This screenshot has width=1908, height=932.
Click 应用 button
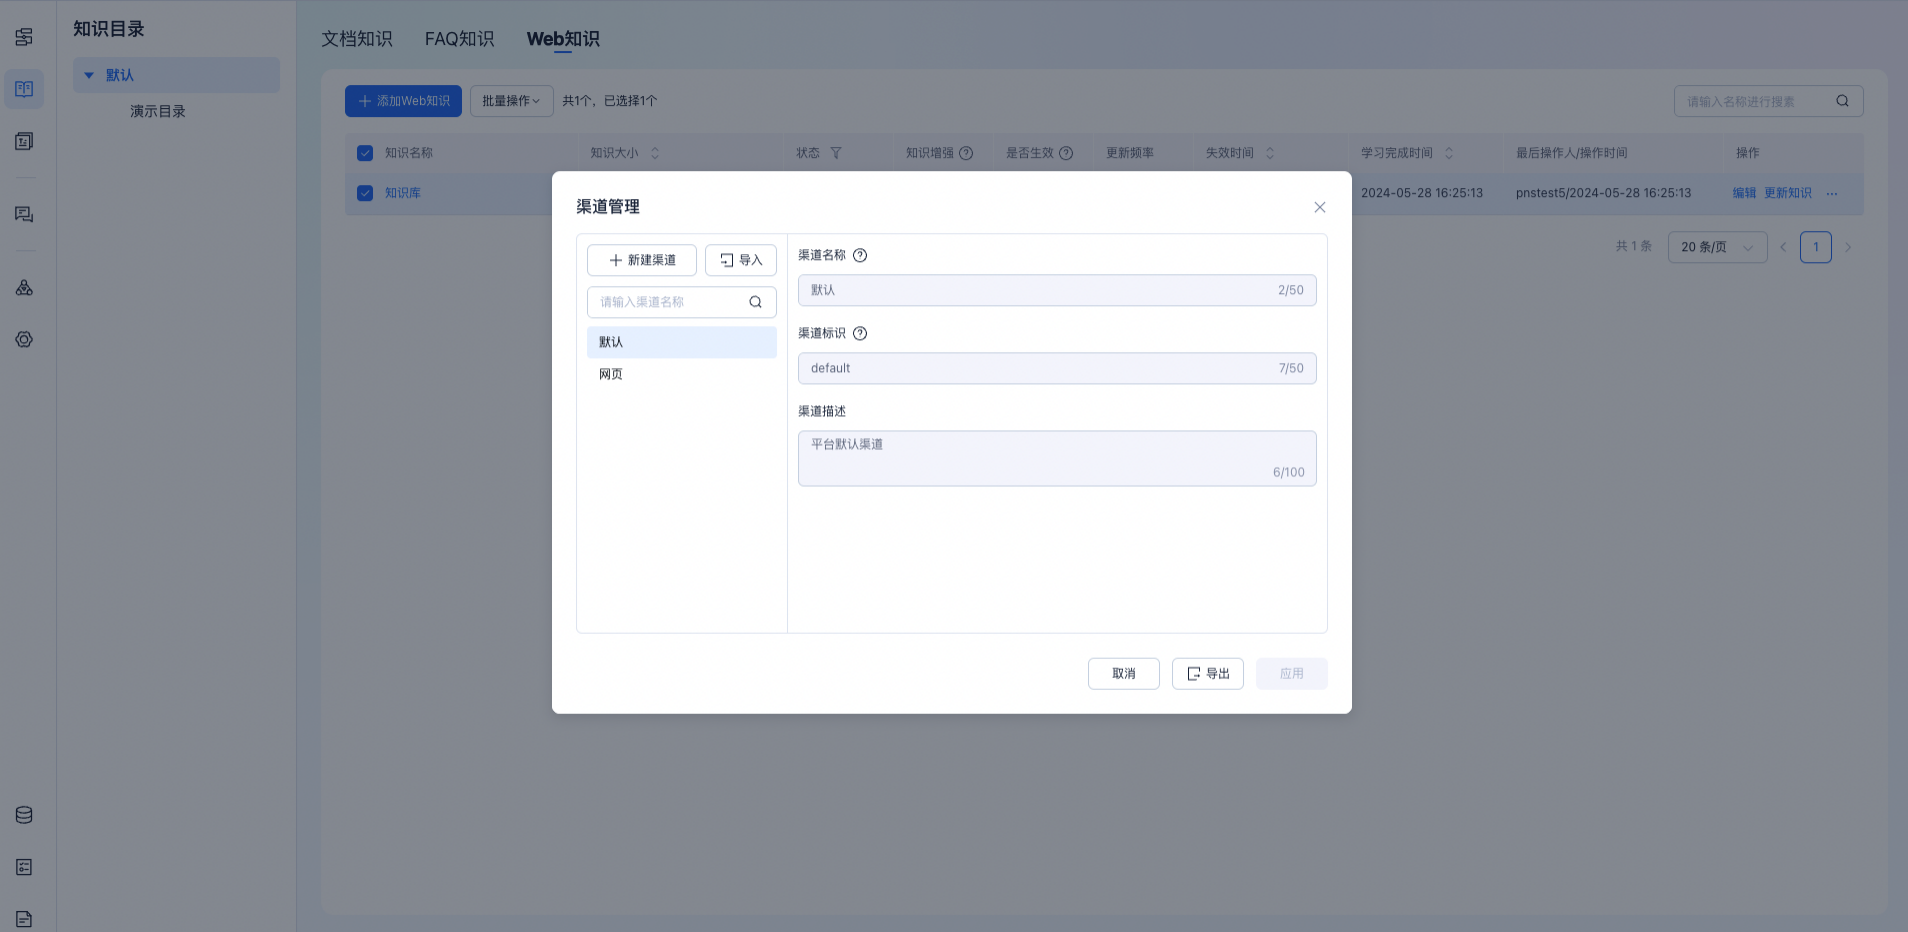click(1292, 674)
